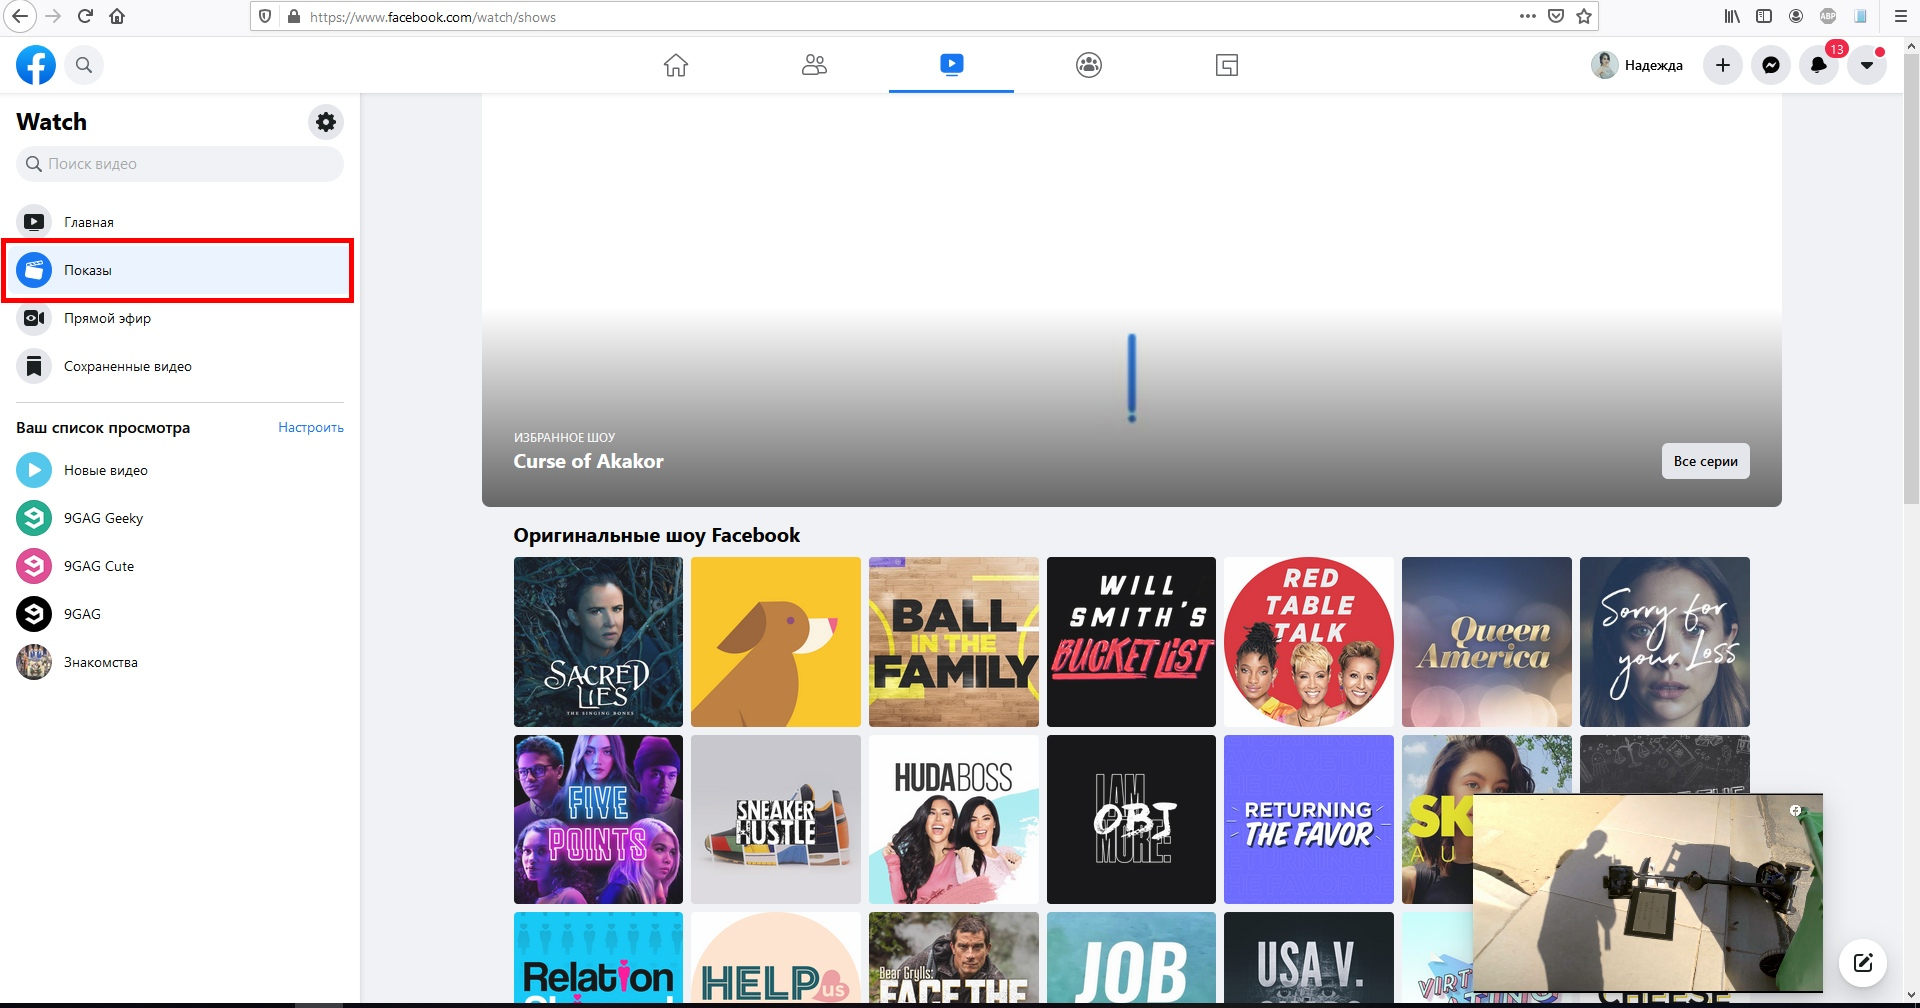Expand the account dropdown arrow

click(1866, 65)
